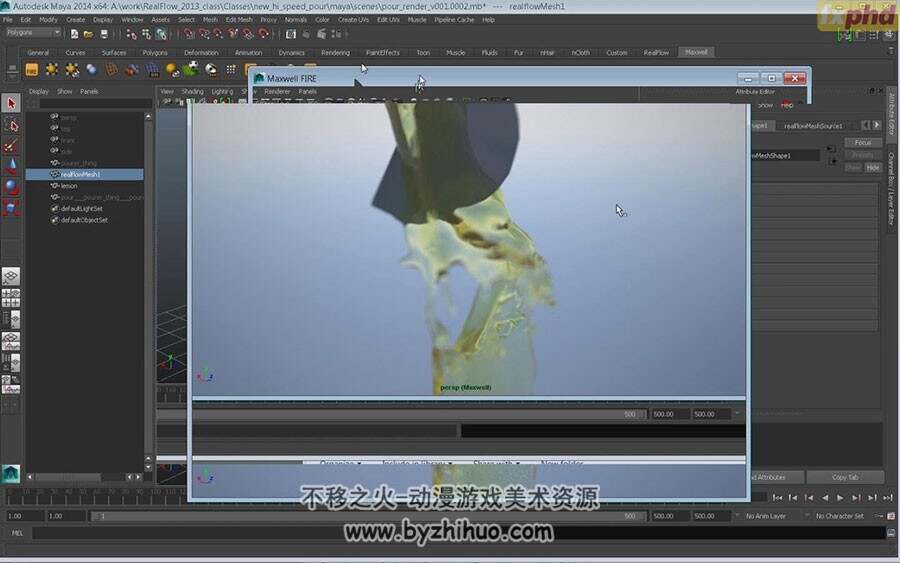Screen dimensions: 900x563
Task: Go to start of playback range
Action: (778, 498)
